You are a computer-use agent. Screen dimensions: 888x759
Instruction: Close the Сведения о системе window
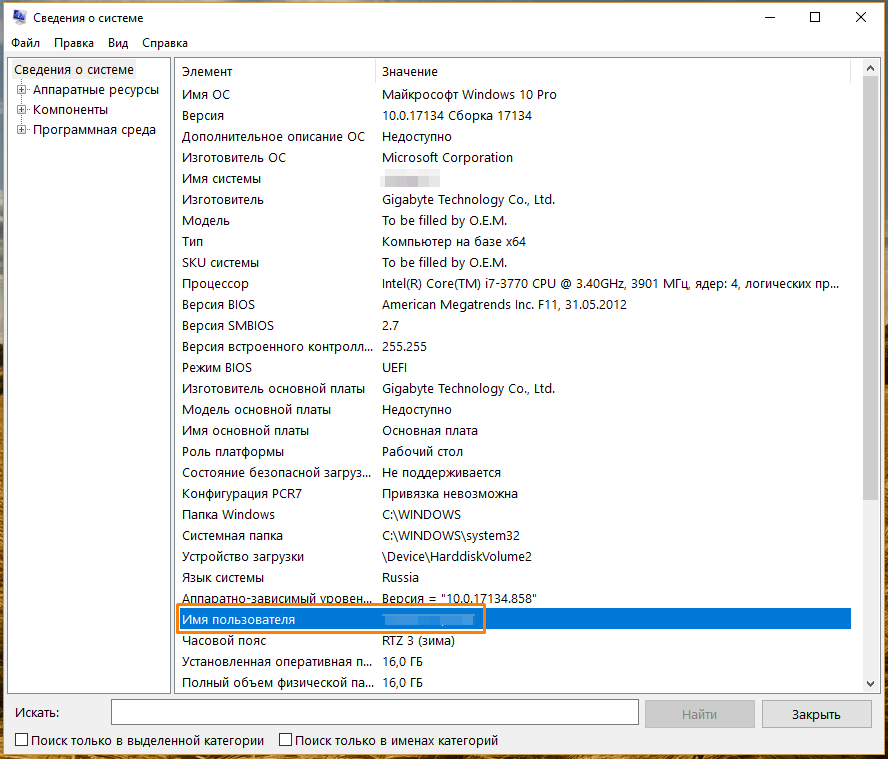click(x=861, y=18)
